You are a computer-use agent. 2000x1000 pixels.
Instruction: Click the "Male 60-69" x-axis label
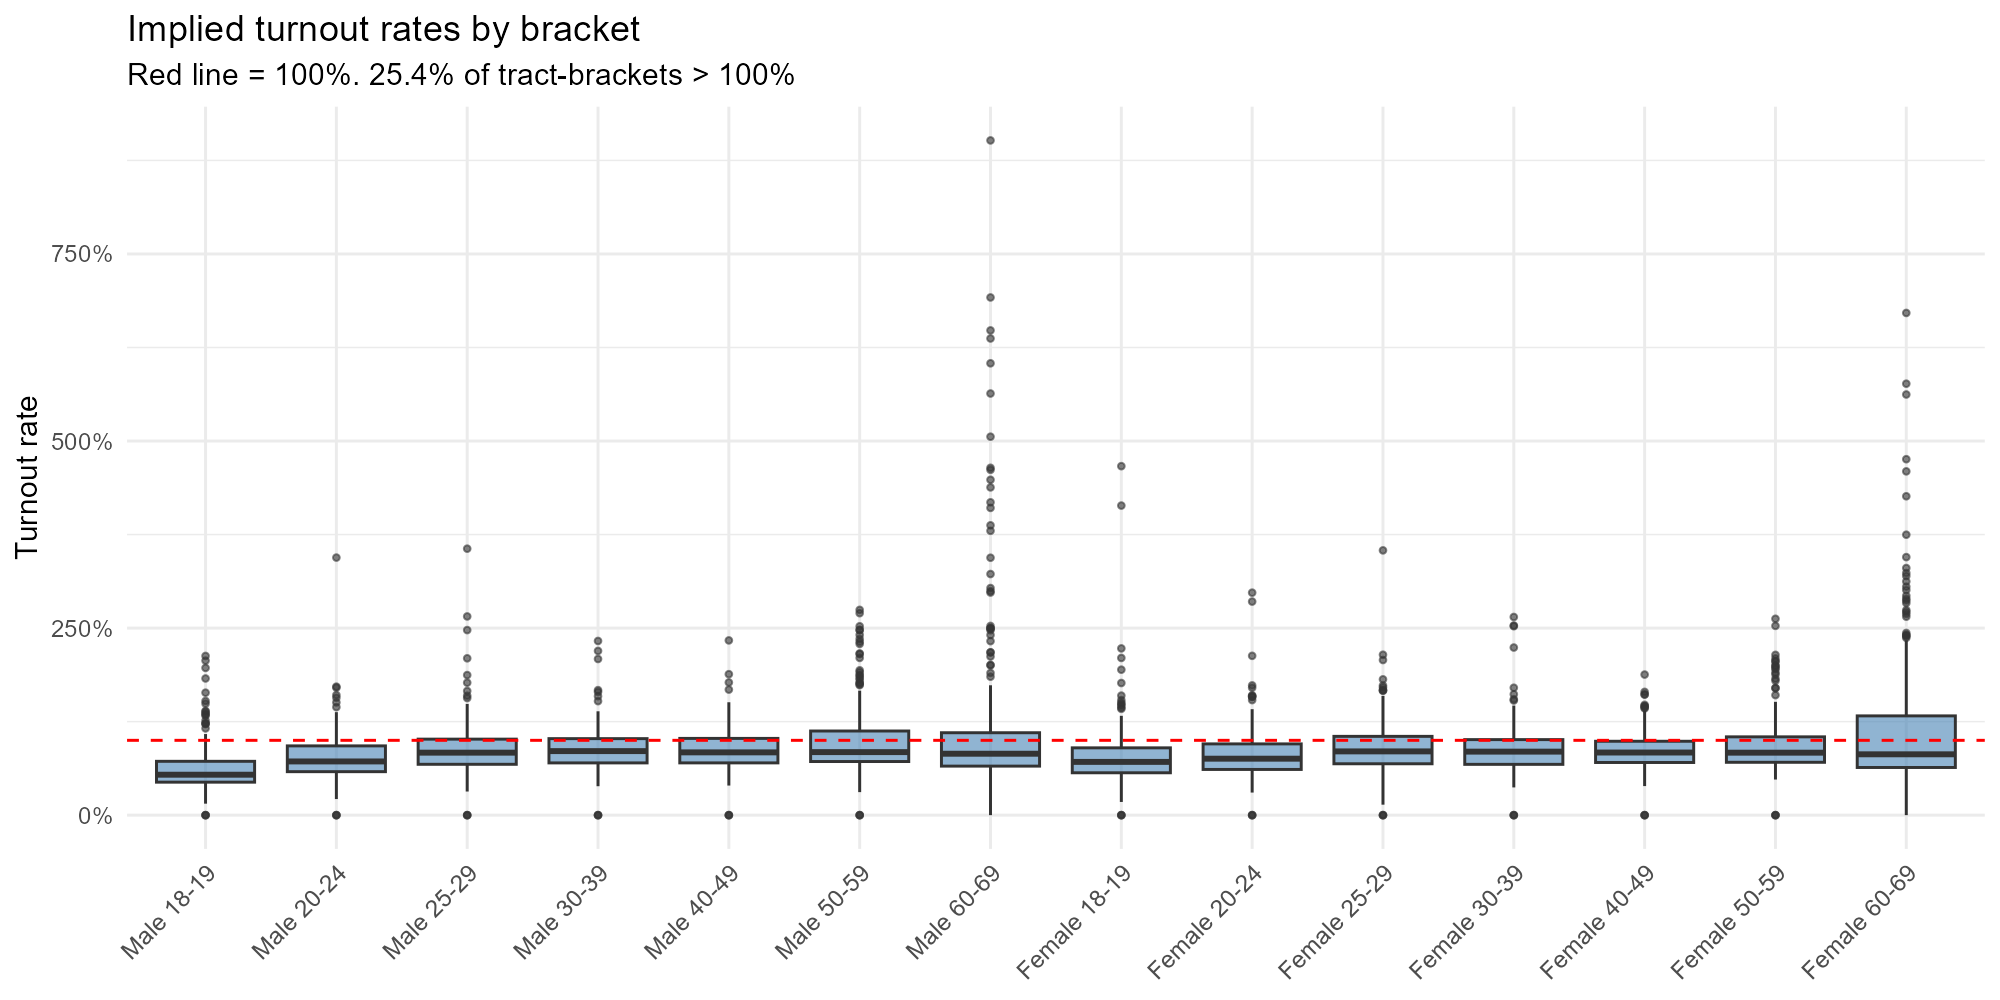(x=954, y=913)
